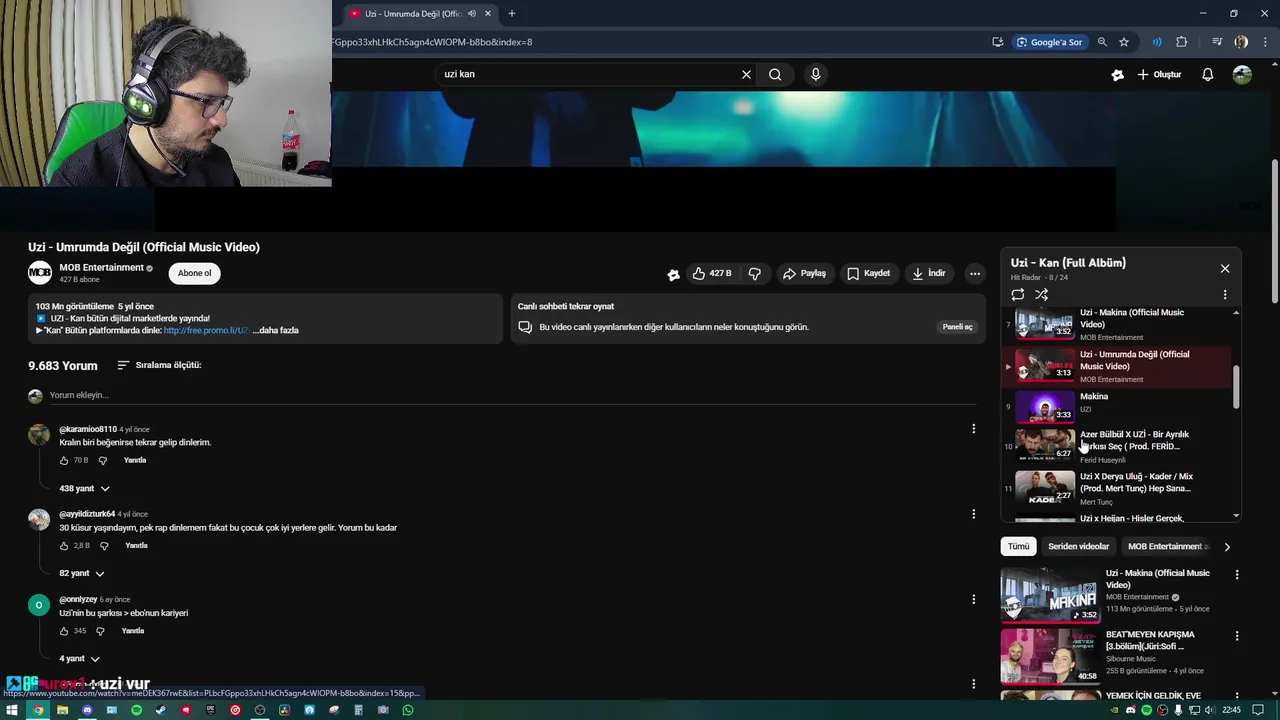Like the @ayyildizturk64 comment
The width and height of the screenshot is (1280, 720).
tap(64, 546)
